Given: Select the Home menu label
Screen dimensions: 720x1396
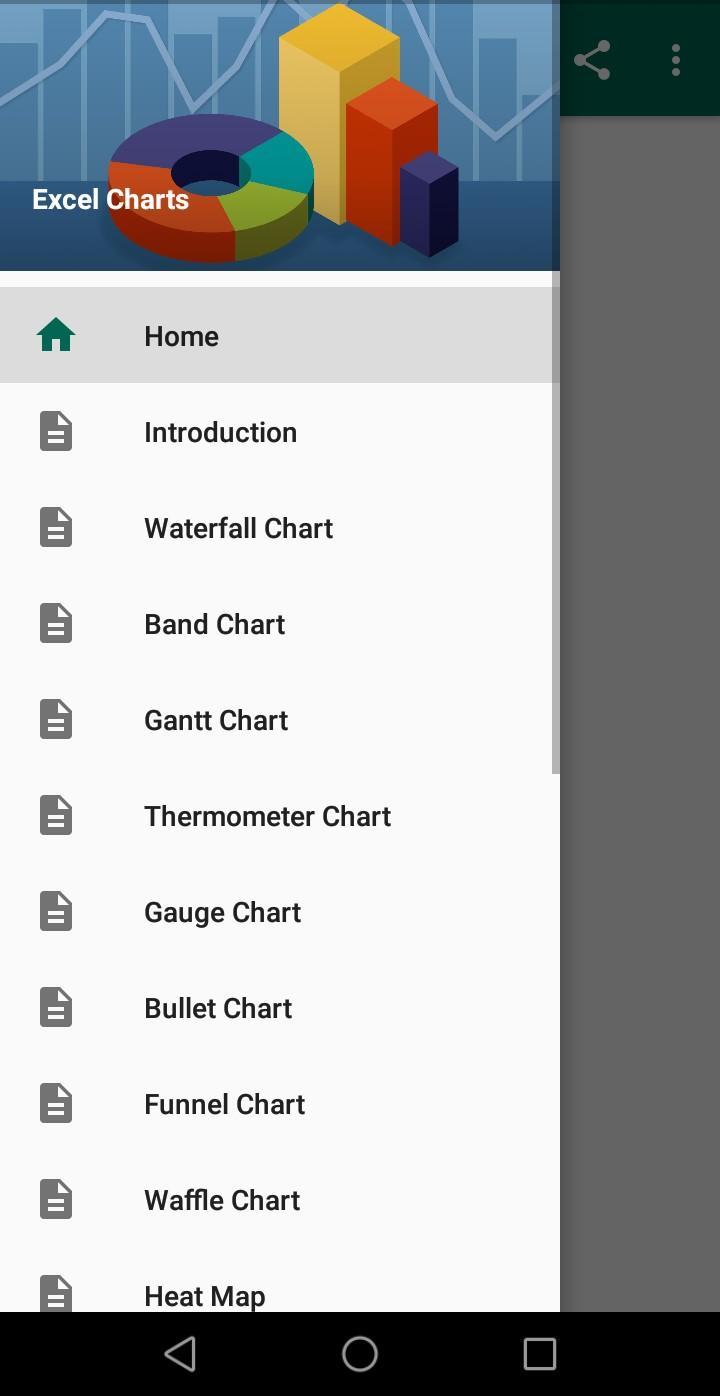Looking at the screenshot, I should point(181,336).
